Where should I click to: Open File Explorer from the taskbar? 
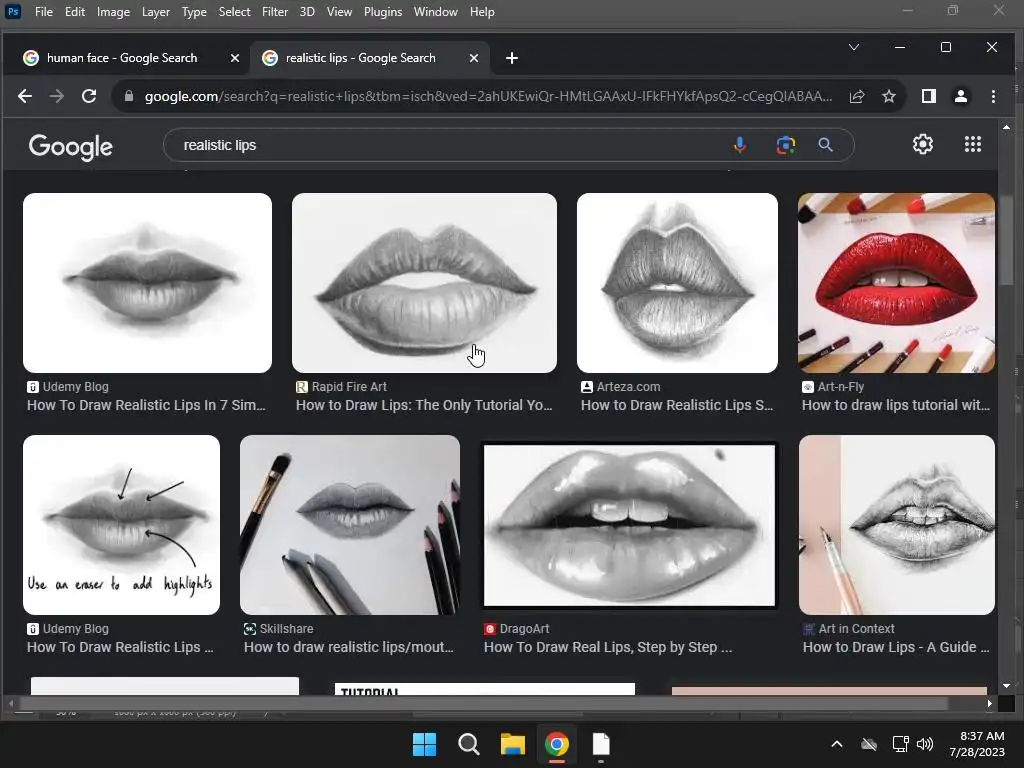(x=513, y=744)
